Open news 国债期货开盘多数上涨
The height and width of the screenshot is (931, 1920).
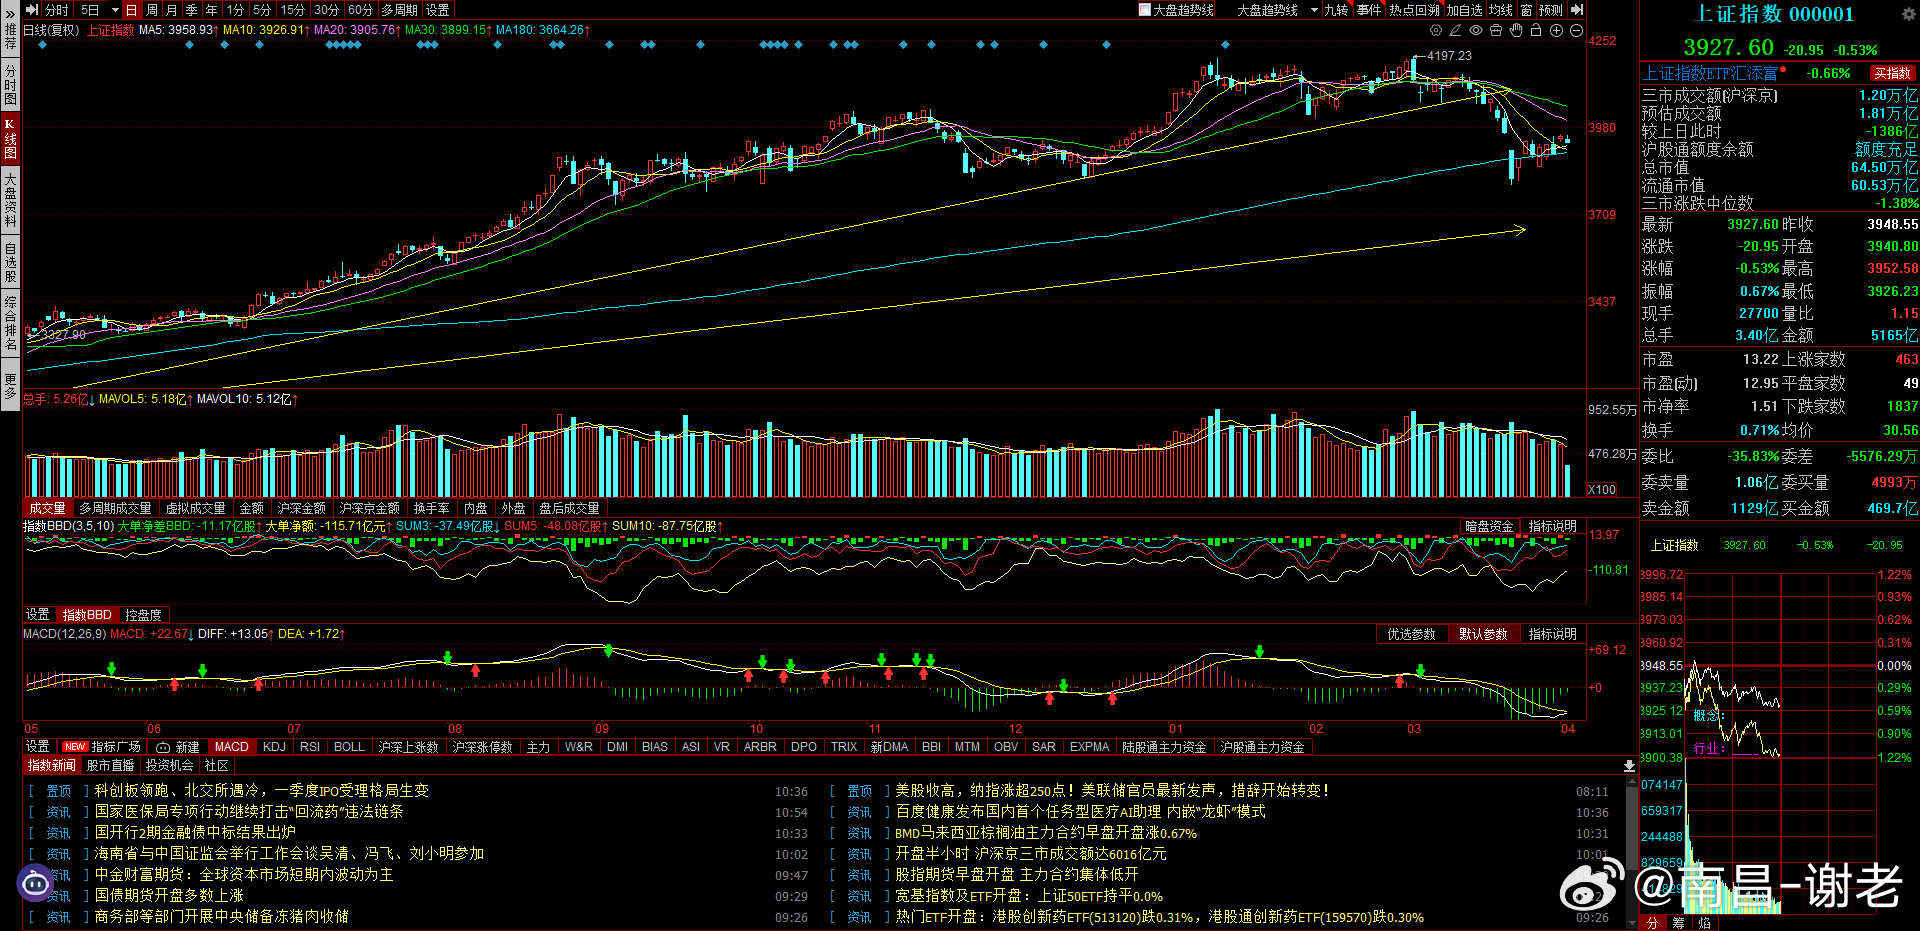(169, 896)
